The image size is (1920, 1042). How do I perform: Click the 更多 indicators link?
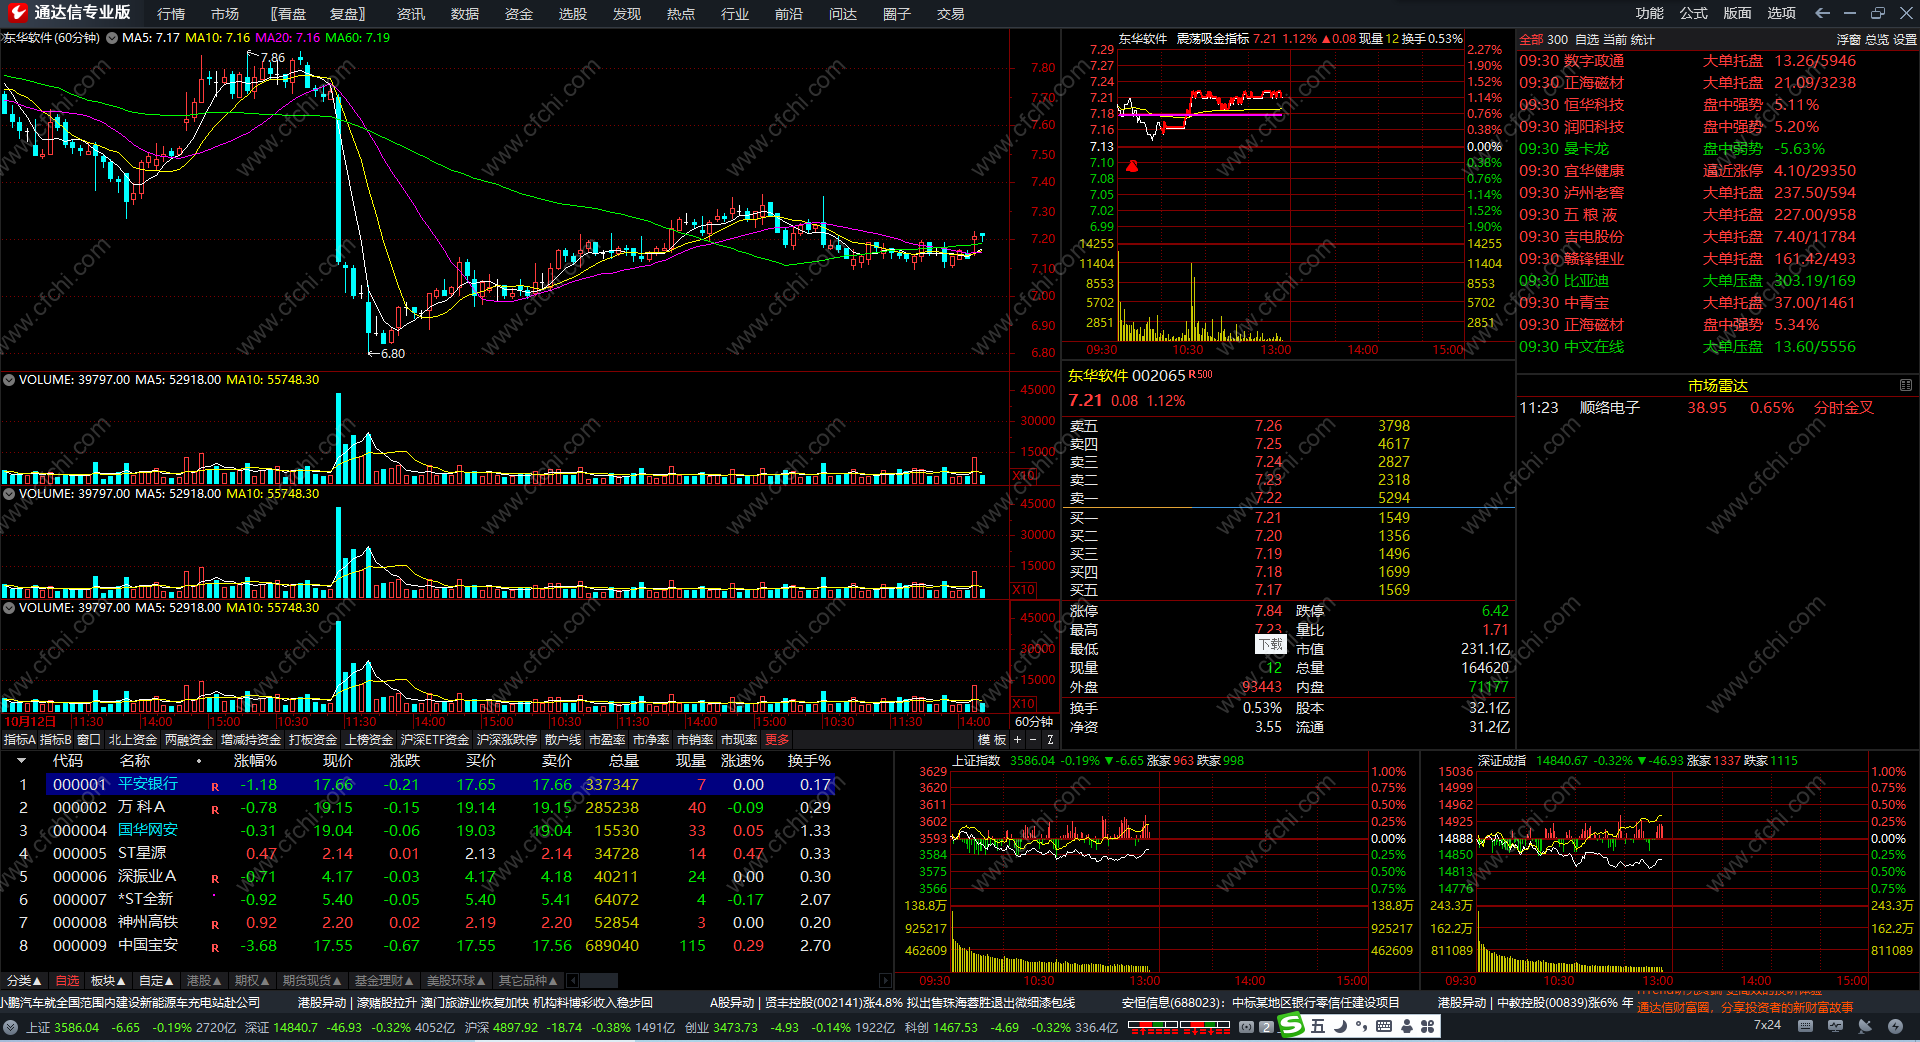(777, 740)
